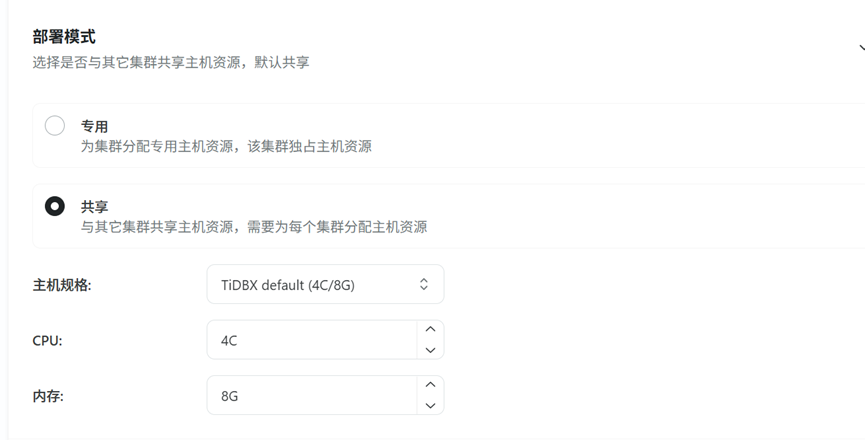Collapse the 部署模式 section chevron
This screenshot has height=440, width=865.
click(860, 47)
